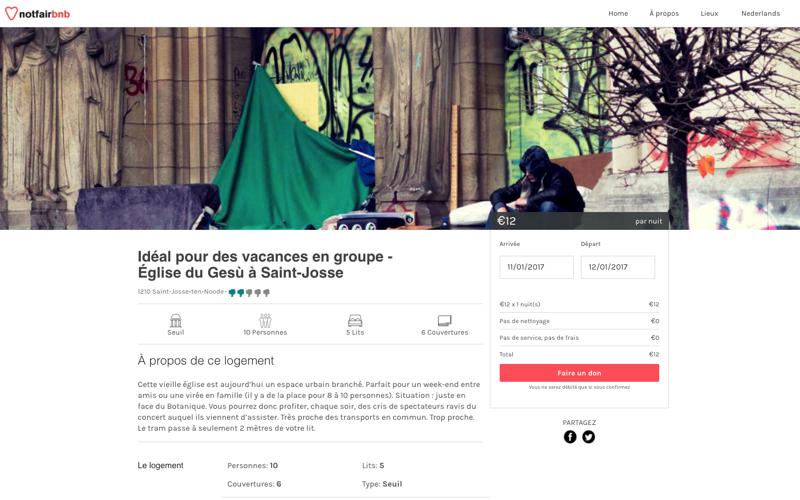
Task: Click the €12 par nuit price banner
Action: (x=579, y=221)
